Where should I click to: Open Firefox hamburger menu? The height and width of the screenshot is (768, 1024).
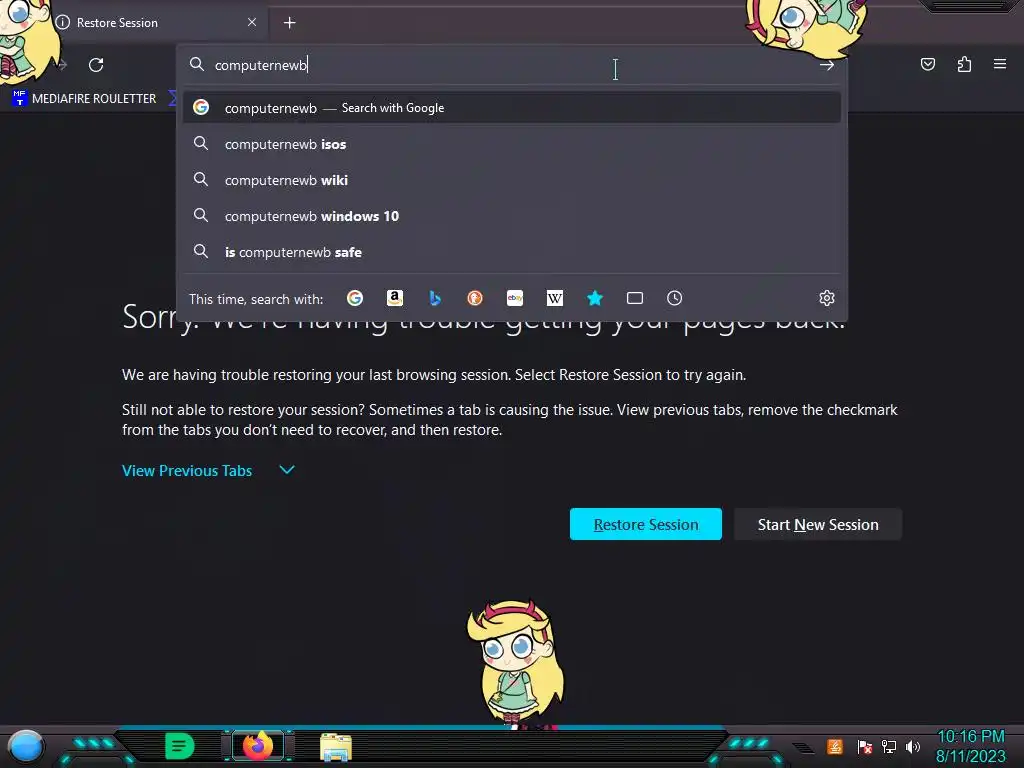pos(999,64)
